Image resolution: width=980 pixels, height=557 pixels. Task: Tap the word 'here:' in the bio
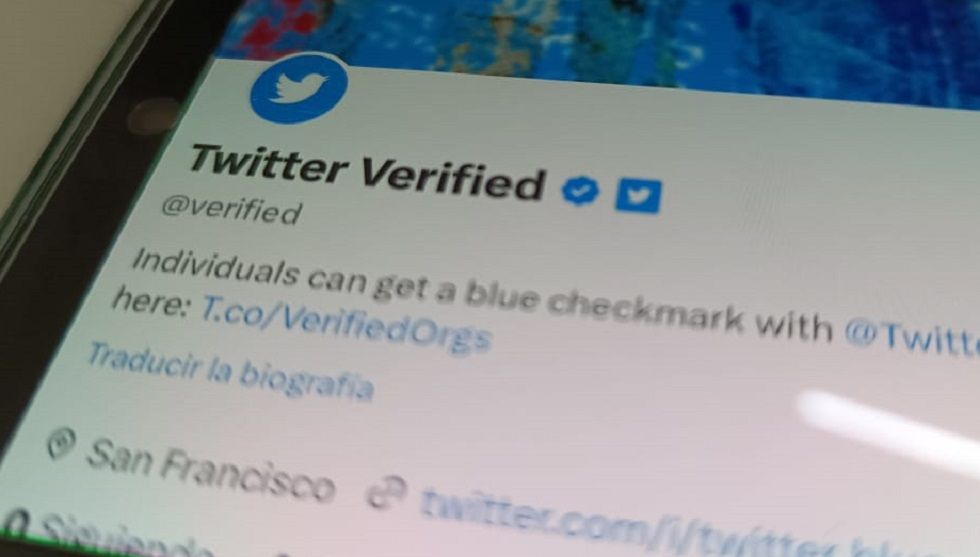151,299
